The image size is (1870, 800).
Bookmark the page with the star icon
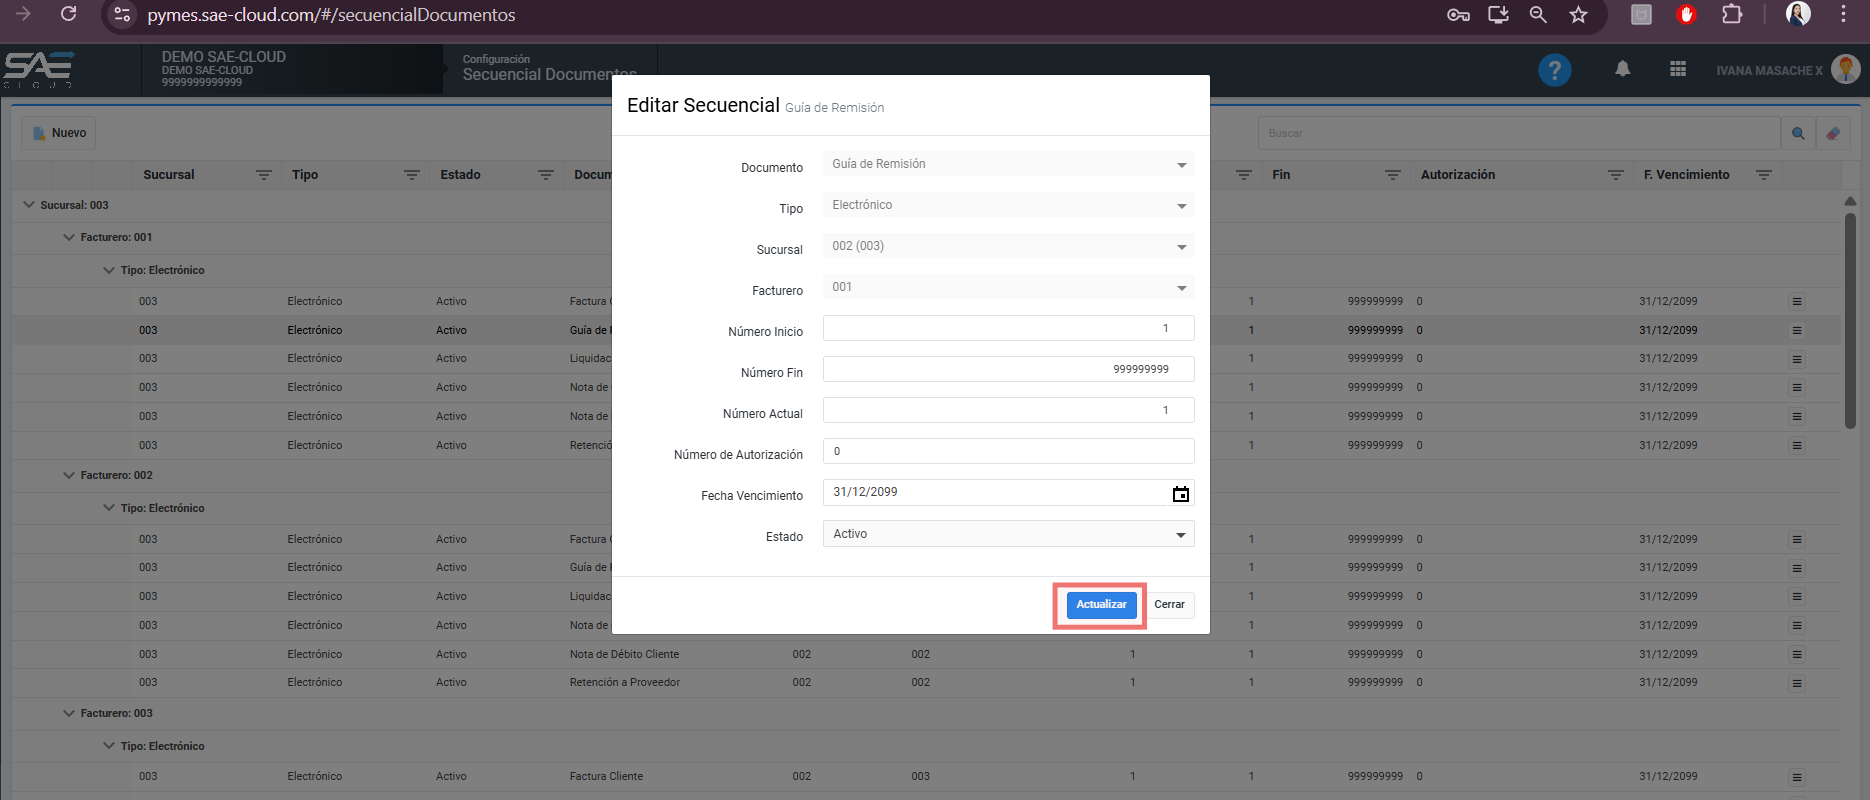[1578, 15]
